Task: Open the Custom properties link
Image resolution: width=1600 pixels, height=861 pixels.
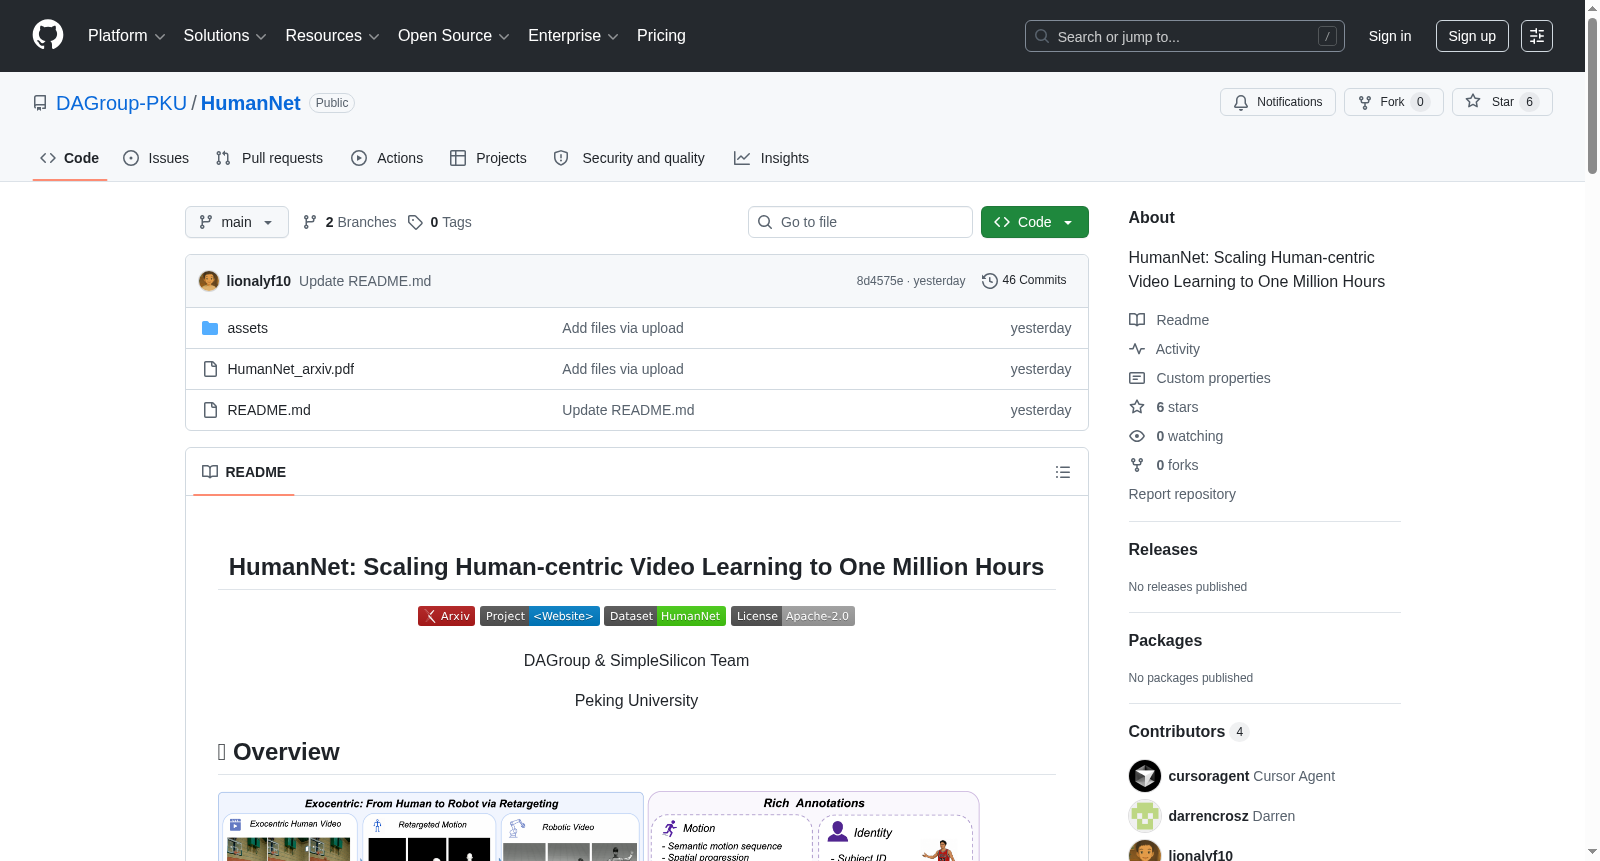Action: 1213,378
